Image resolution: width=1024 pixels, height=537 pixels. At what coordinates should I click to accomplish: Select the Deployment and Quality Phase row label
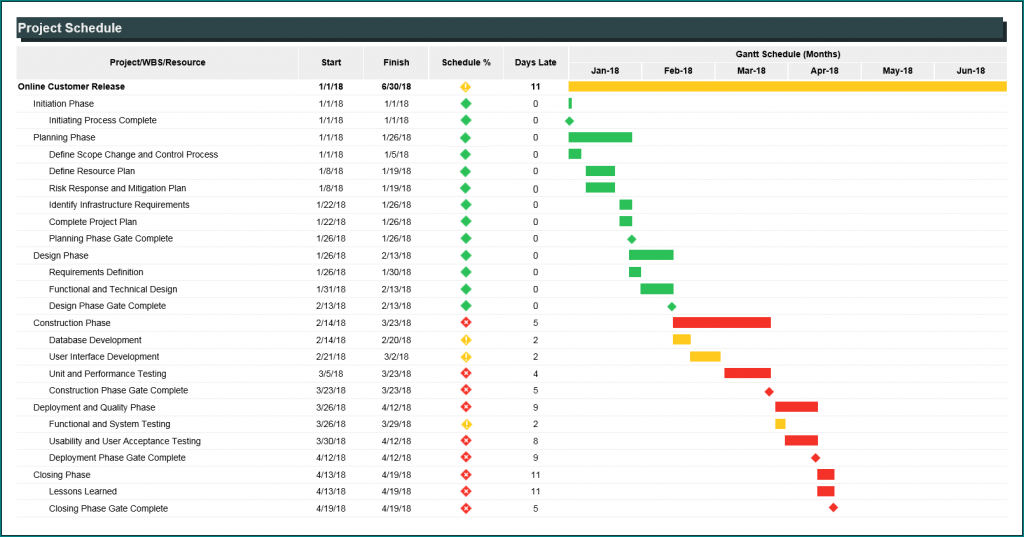[94, 407]
